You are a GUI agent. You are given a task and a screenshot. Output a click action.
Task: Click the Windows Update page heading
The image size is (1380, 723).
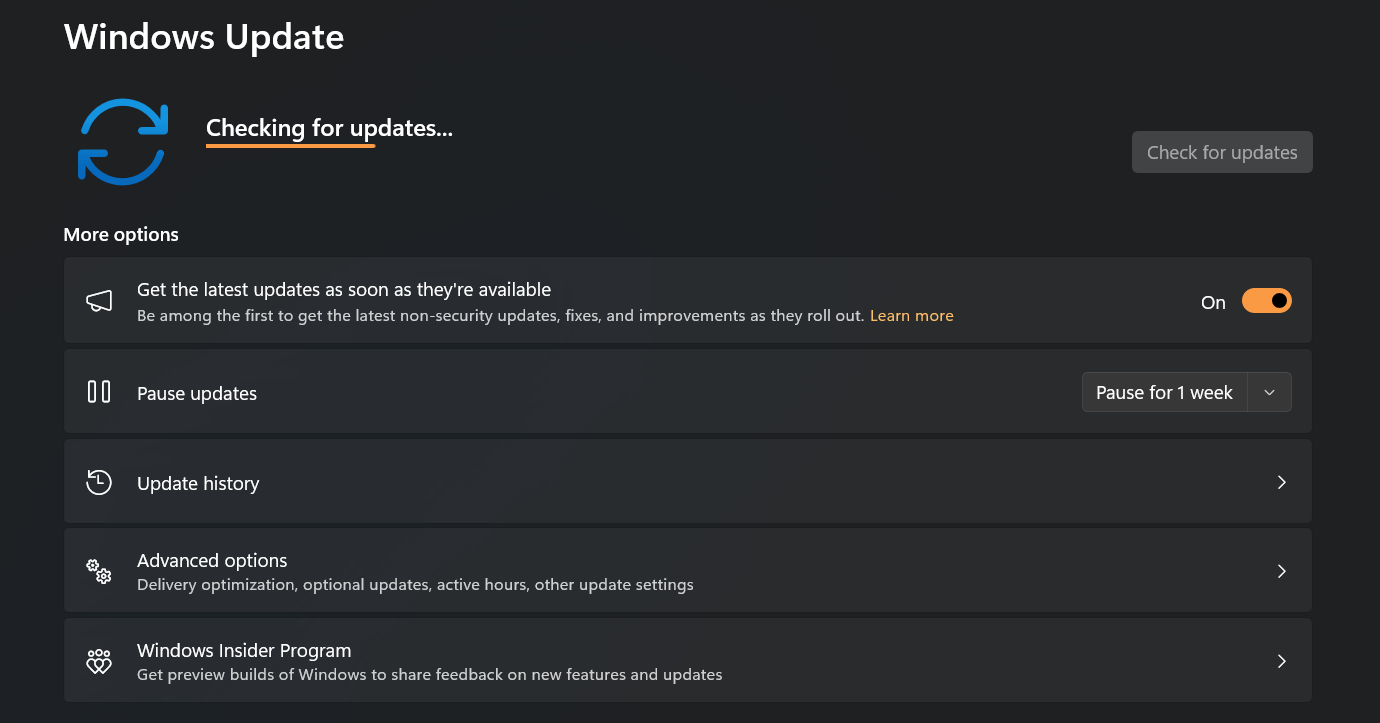pos(204,37)
